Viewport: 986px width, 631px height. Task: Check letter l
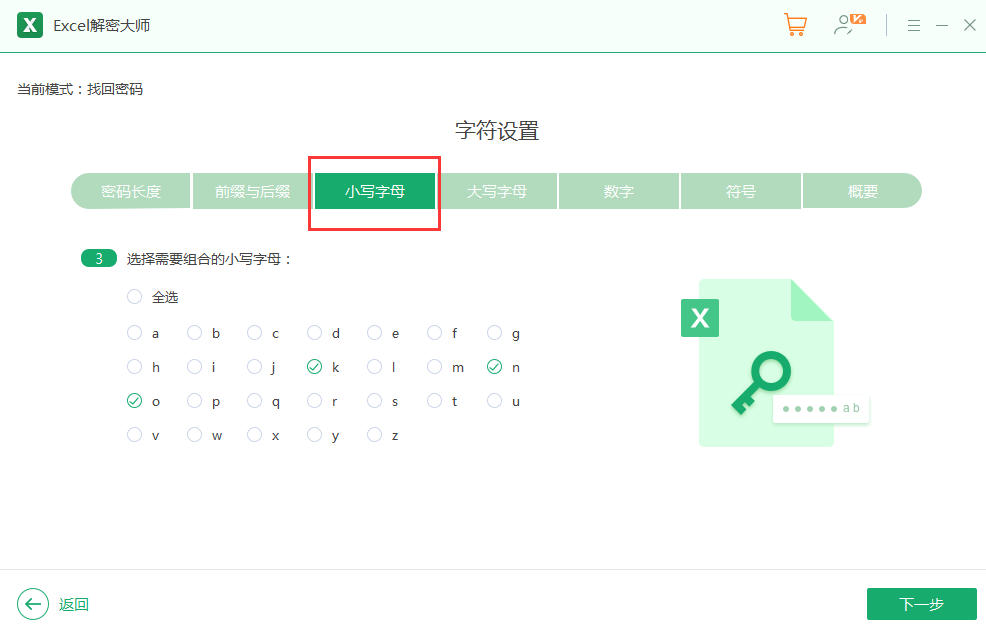click(375, 367)
